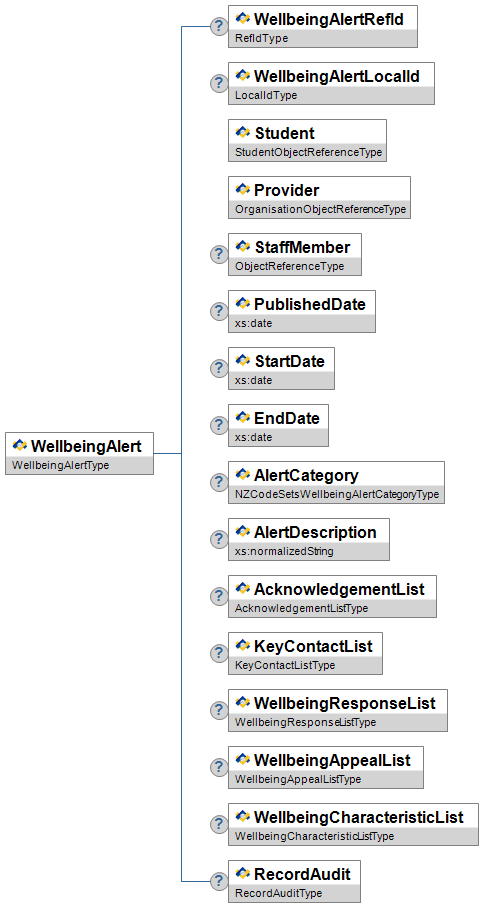Select the WellbeingResponseList element
Screen dimensions: 501x907
click(x=338, y=710)
